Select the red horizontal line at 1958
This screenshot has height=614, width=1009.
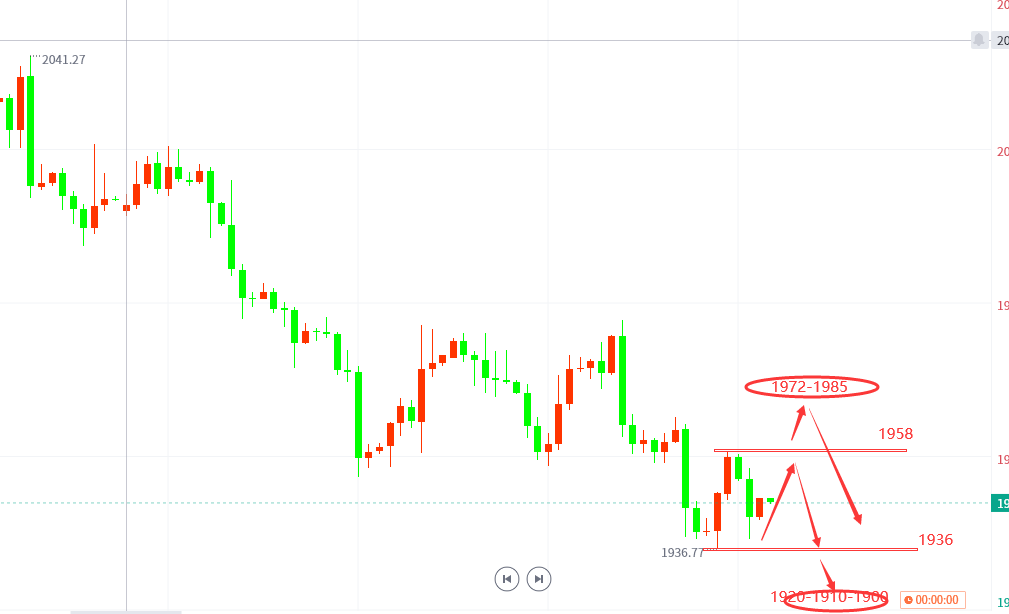(x=810, y=451)
